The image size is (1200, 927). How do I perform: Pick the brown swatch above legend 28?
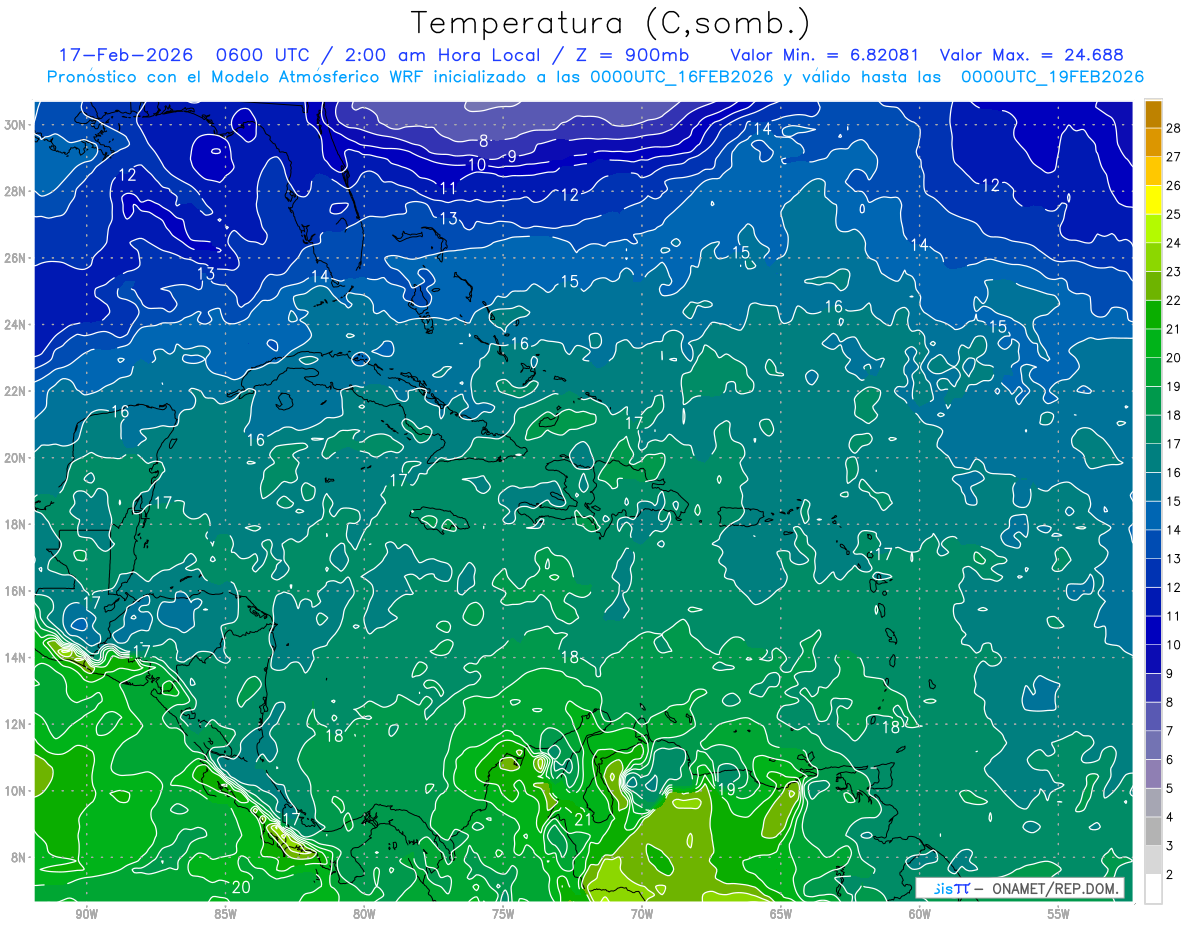tap(1153, 113)
